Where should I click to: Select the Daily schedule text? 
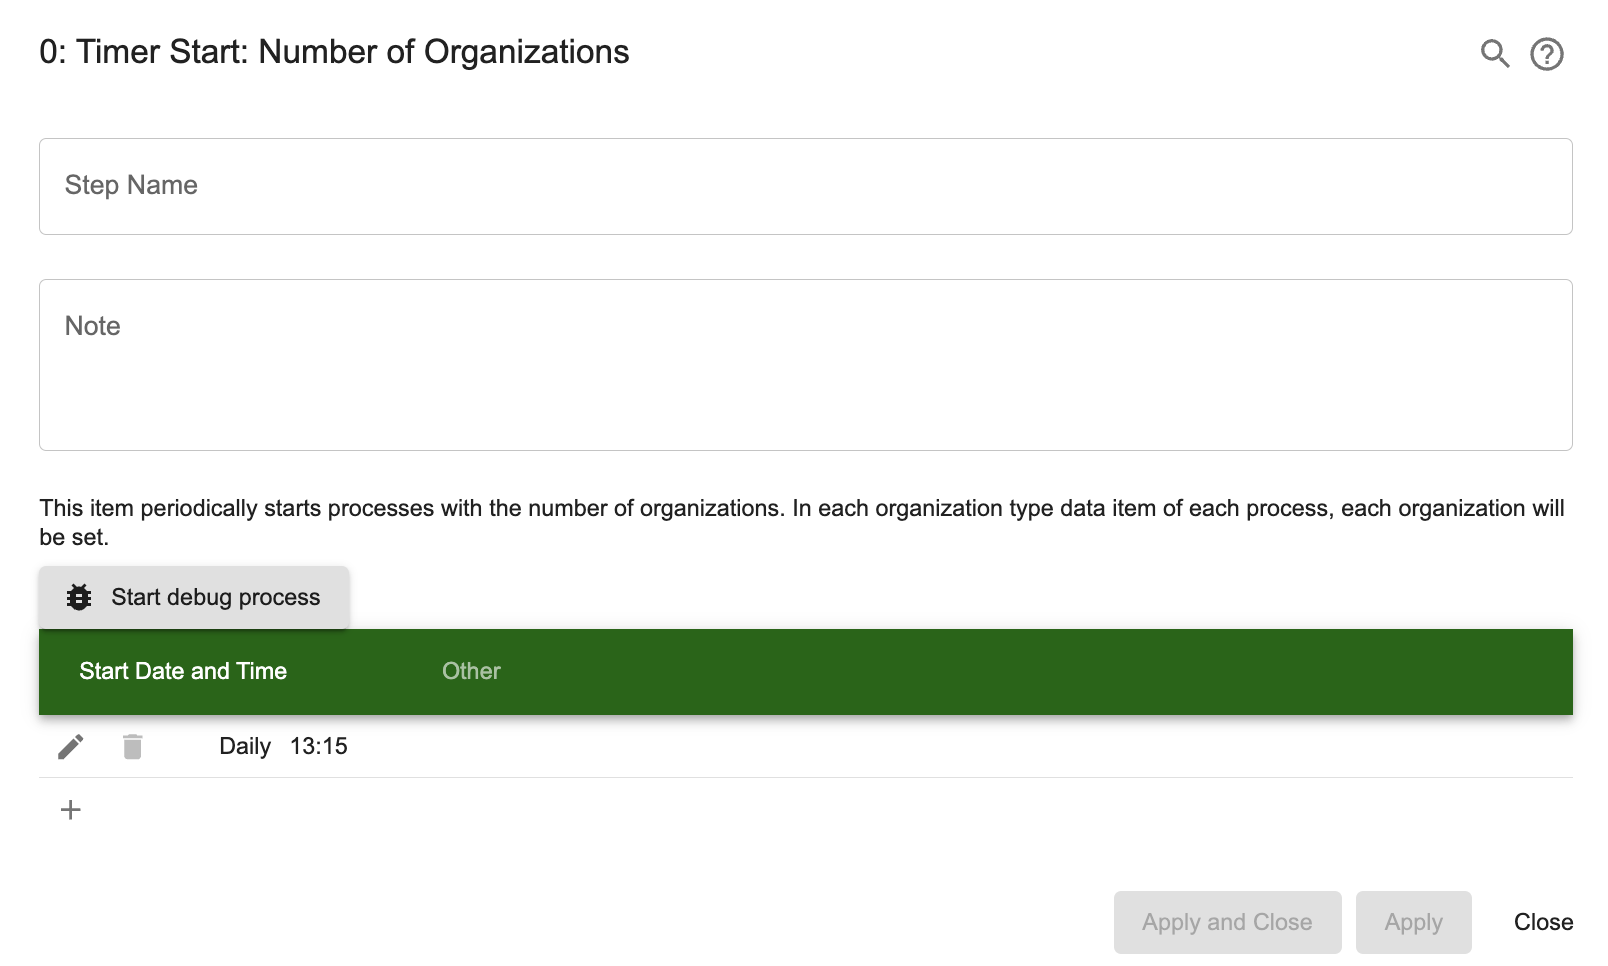pos(245,747)
